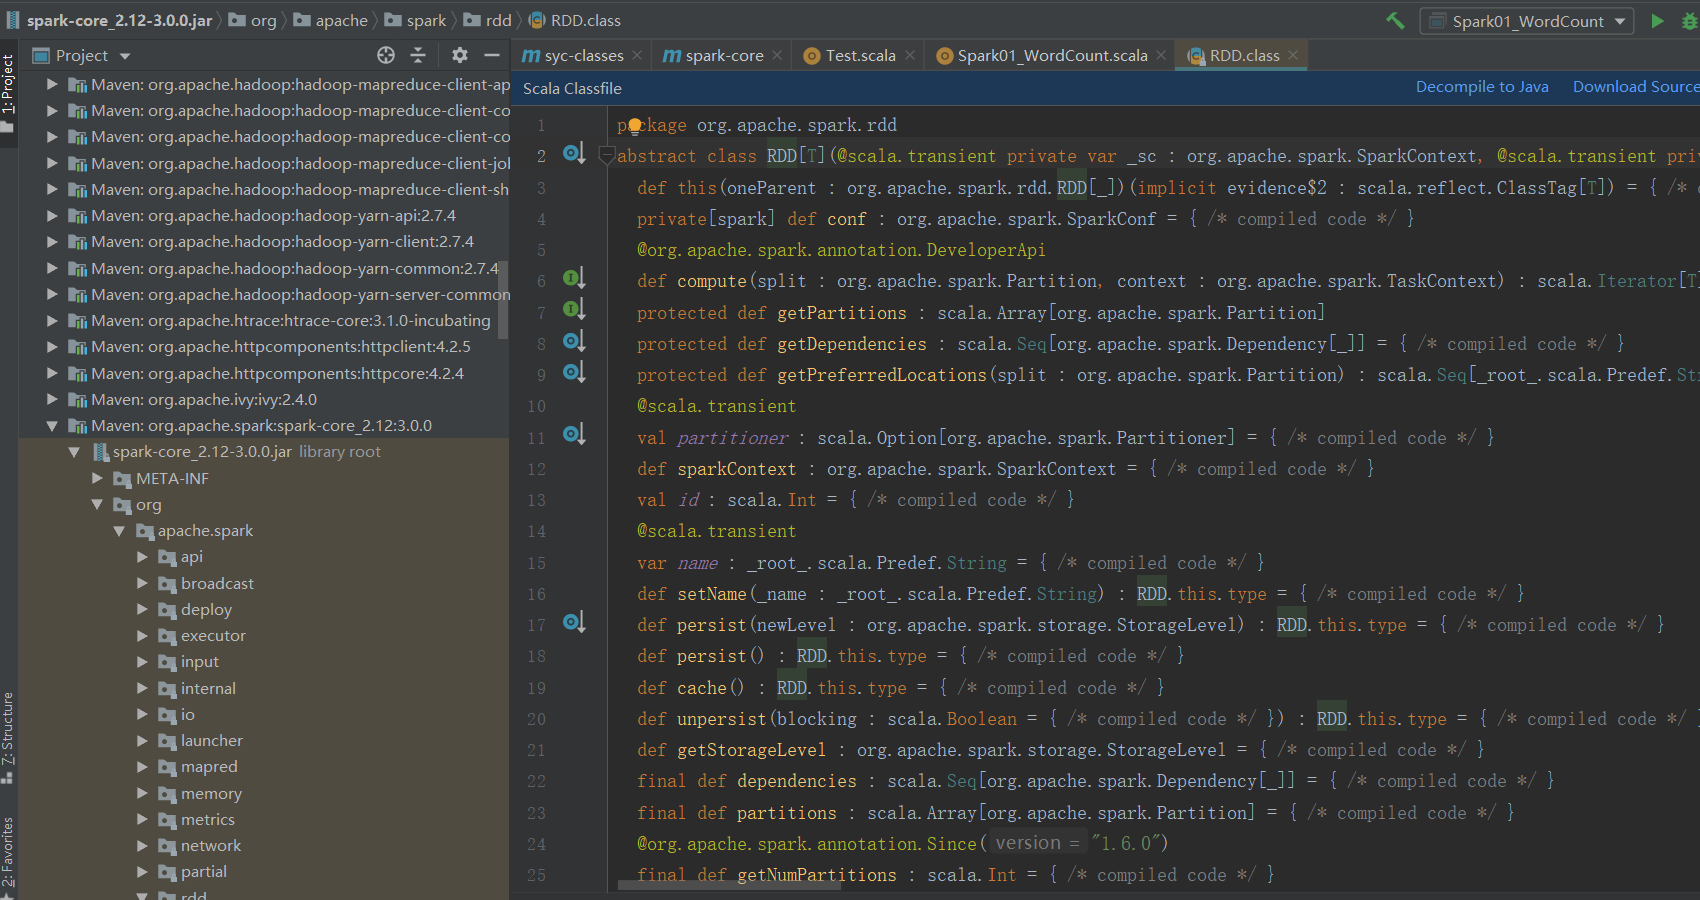Open Project panel settings gear

coord(459,55)
